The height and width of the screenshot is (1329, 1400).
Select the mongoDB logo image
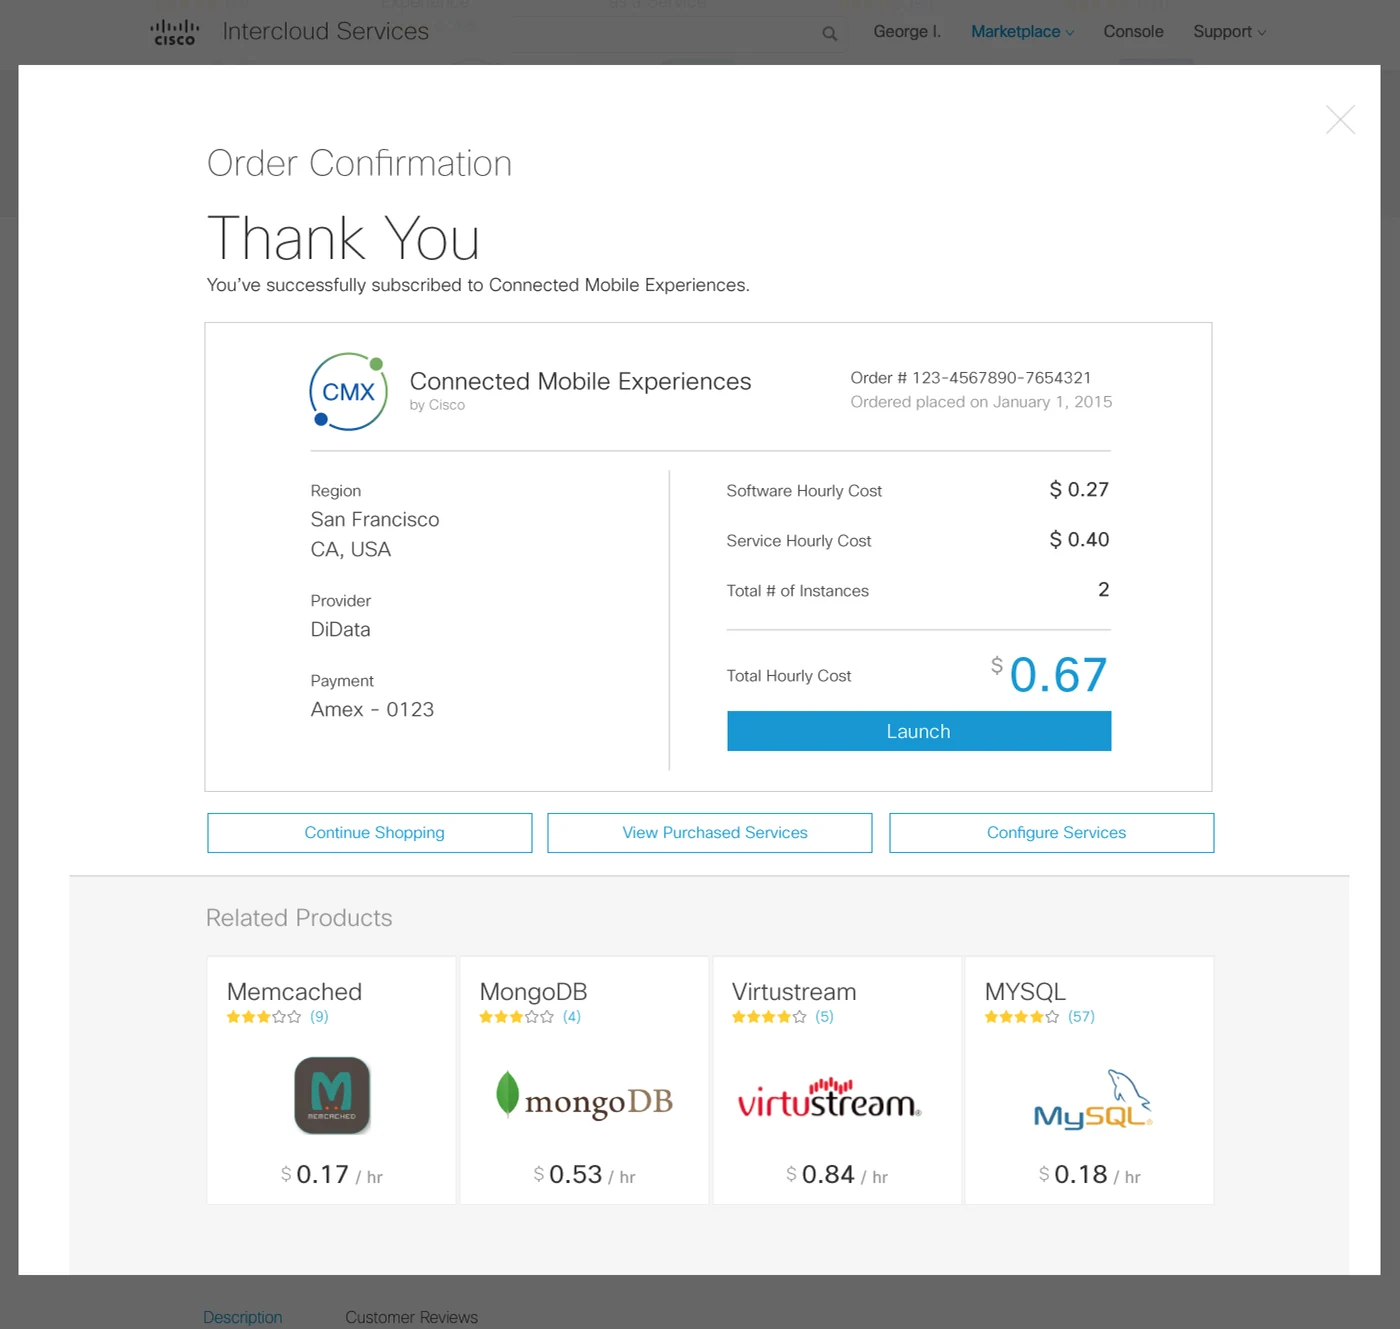point(585,1096)
